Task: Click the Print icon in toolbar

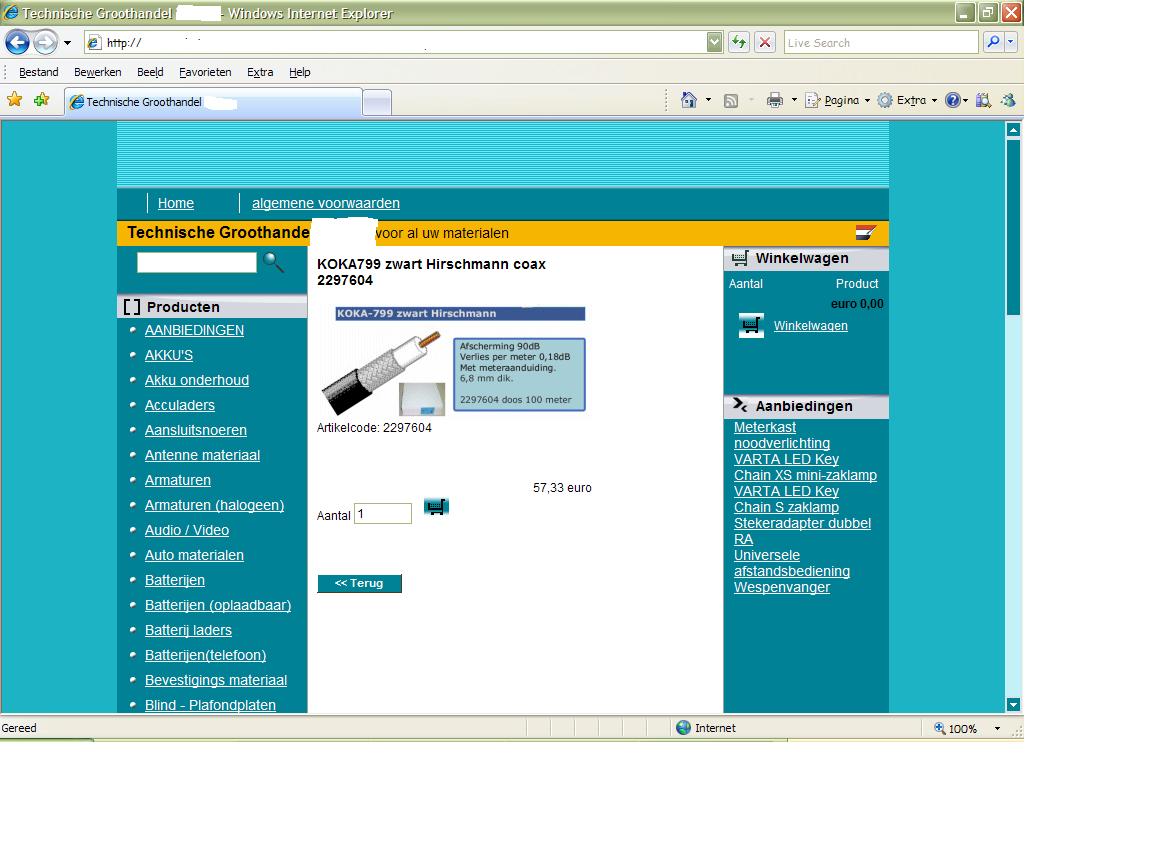Action: coord(774,100)
